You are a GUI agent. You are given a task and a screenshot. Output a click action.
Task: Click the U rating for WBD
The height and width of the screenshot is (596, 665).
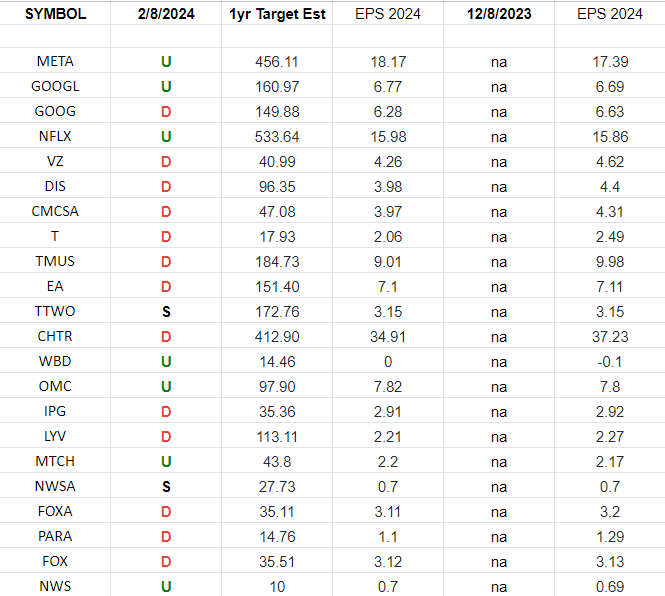166,362
